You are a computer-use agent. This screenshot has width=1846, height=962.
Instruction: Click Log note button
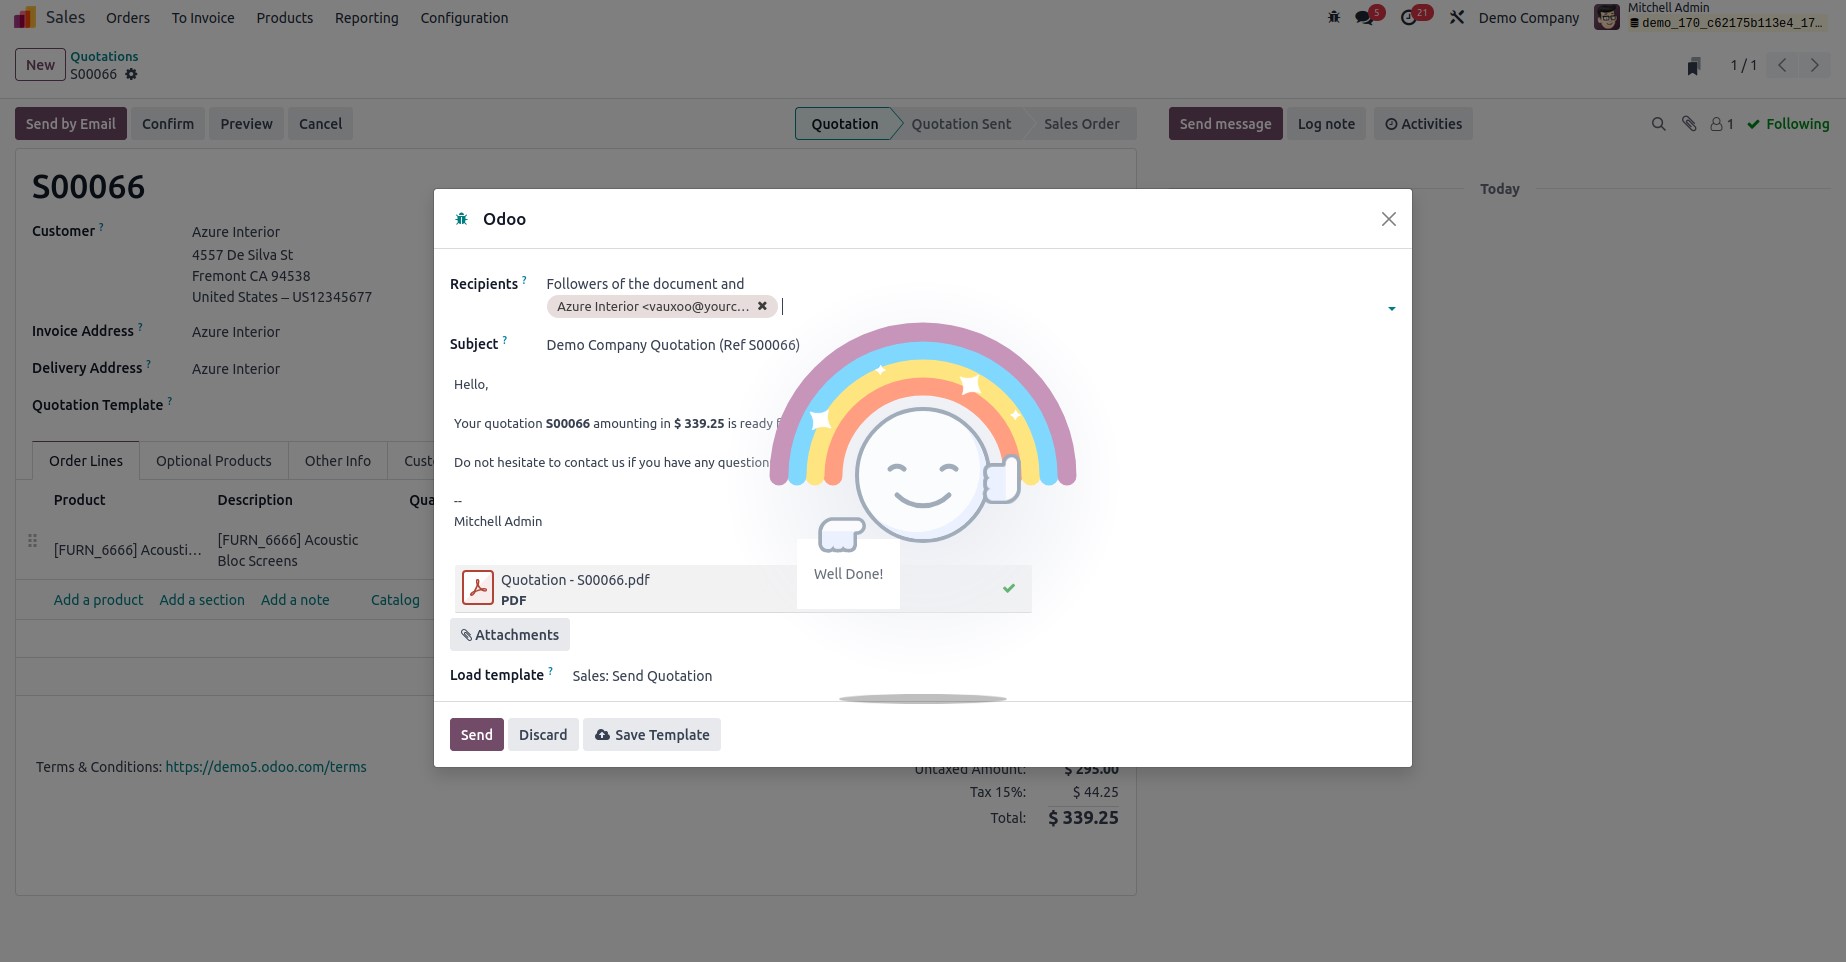click(x=1326, y=124)
